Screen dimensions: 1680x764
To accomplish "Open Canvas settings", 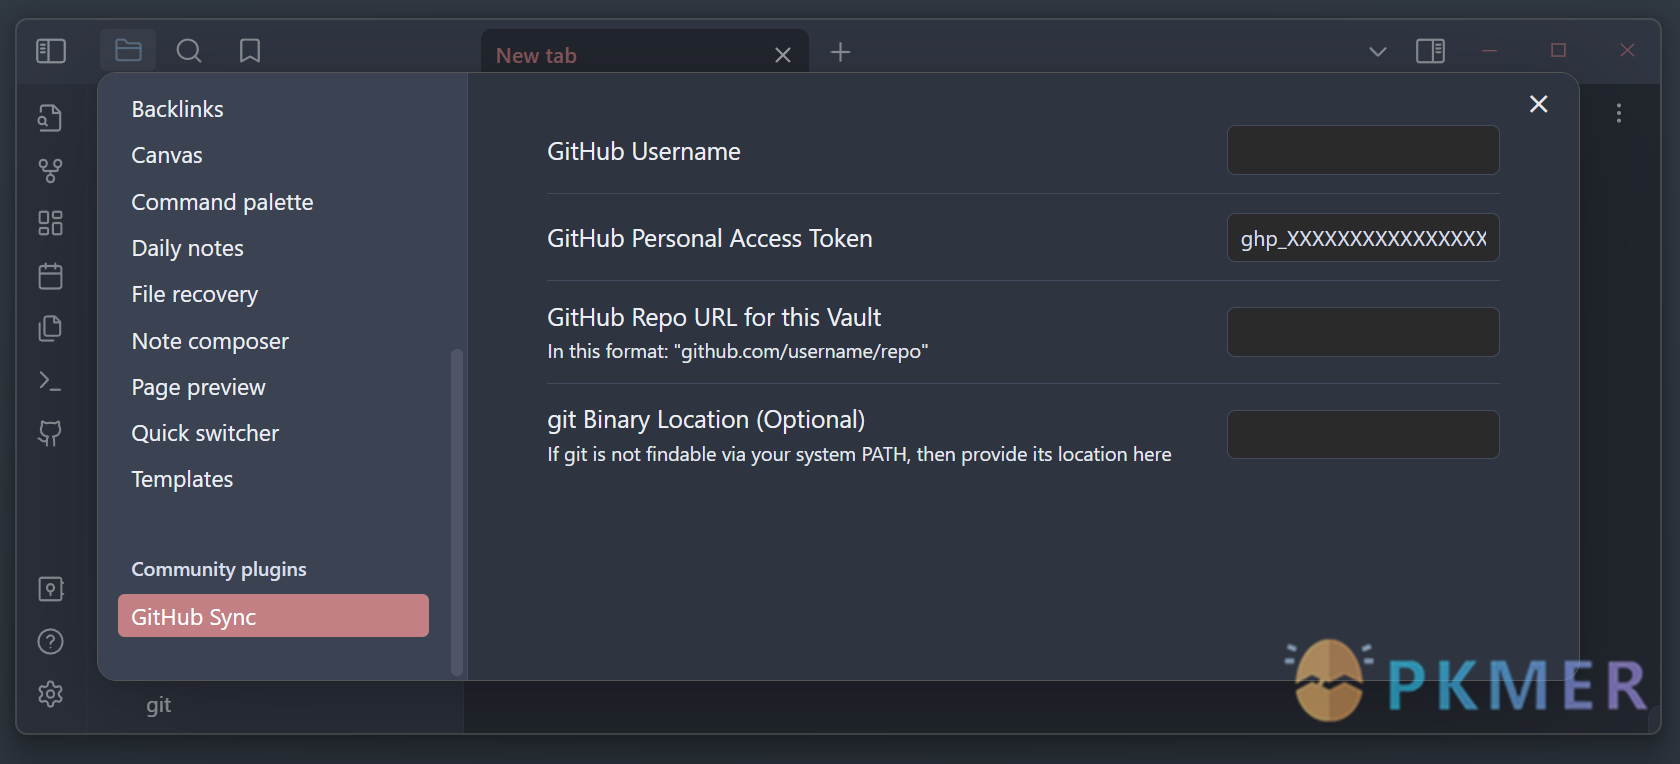I will pos(167,155).
